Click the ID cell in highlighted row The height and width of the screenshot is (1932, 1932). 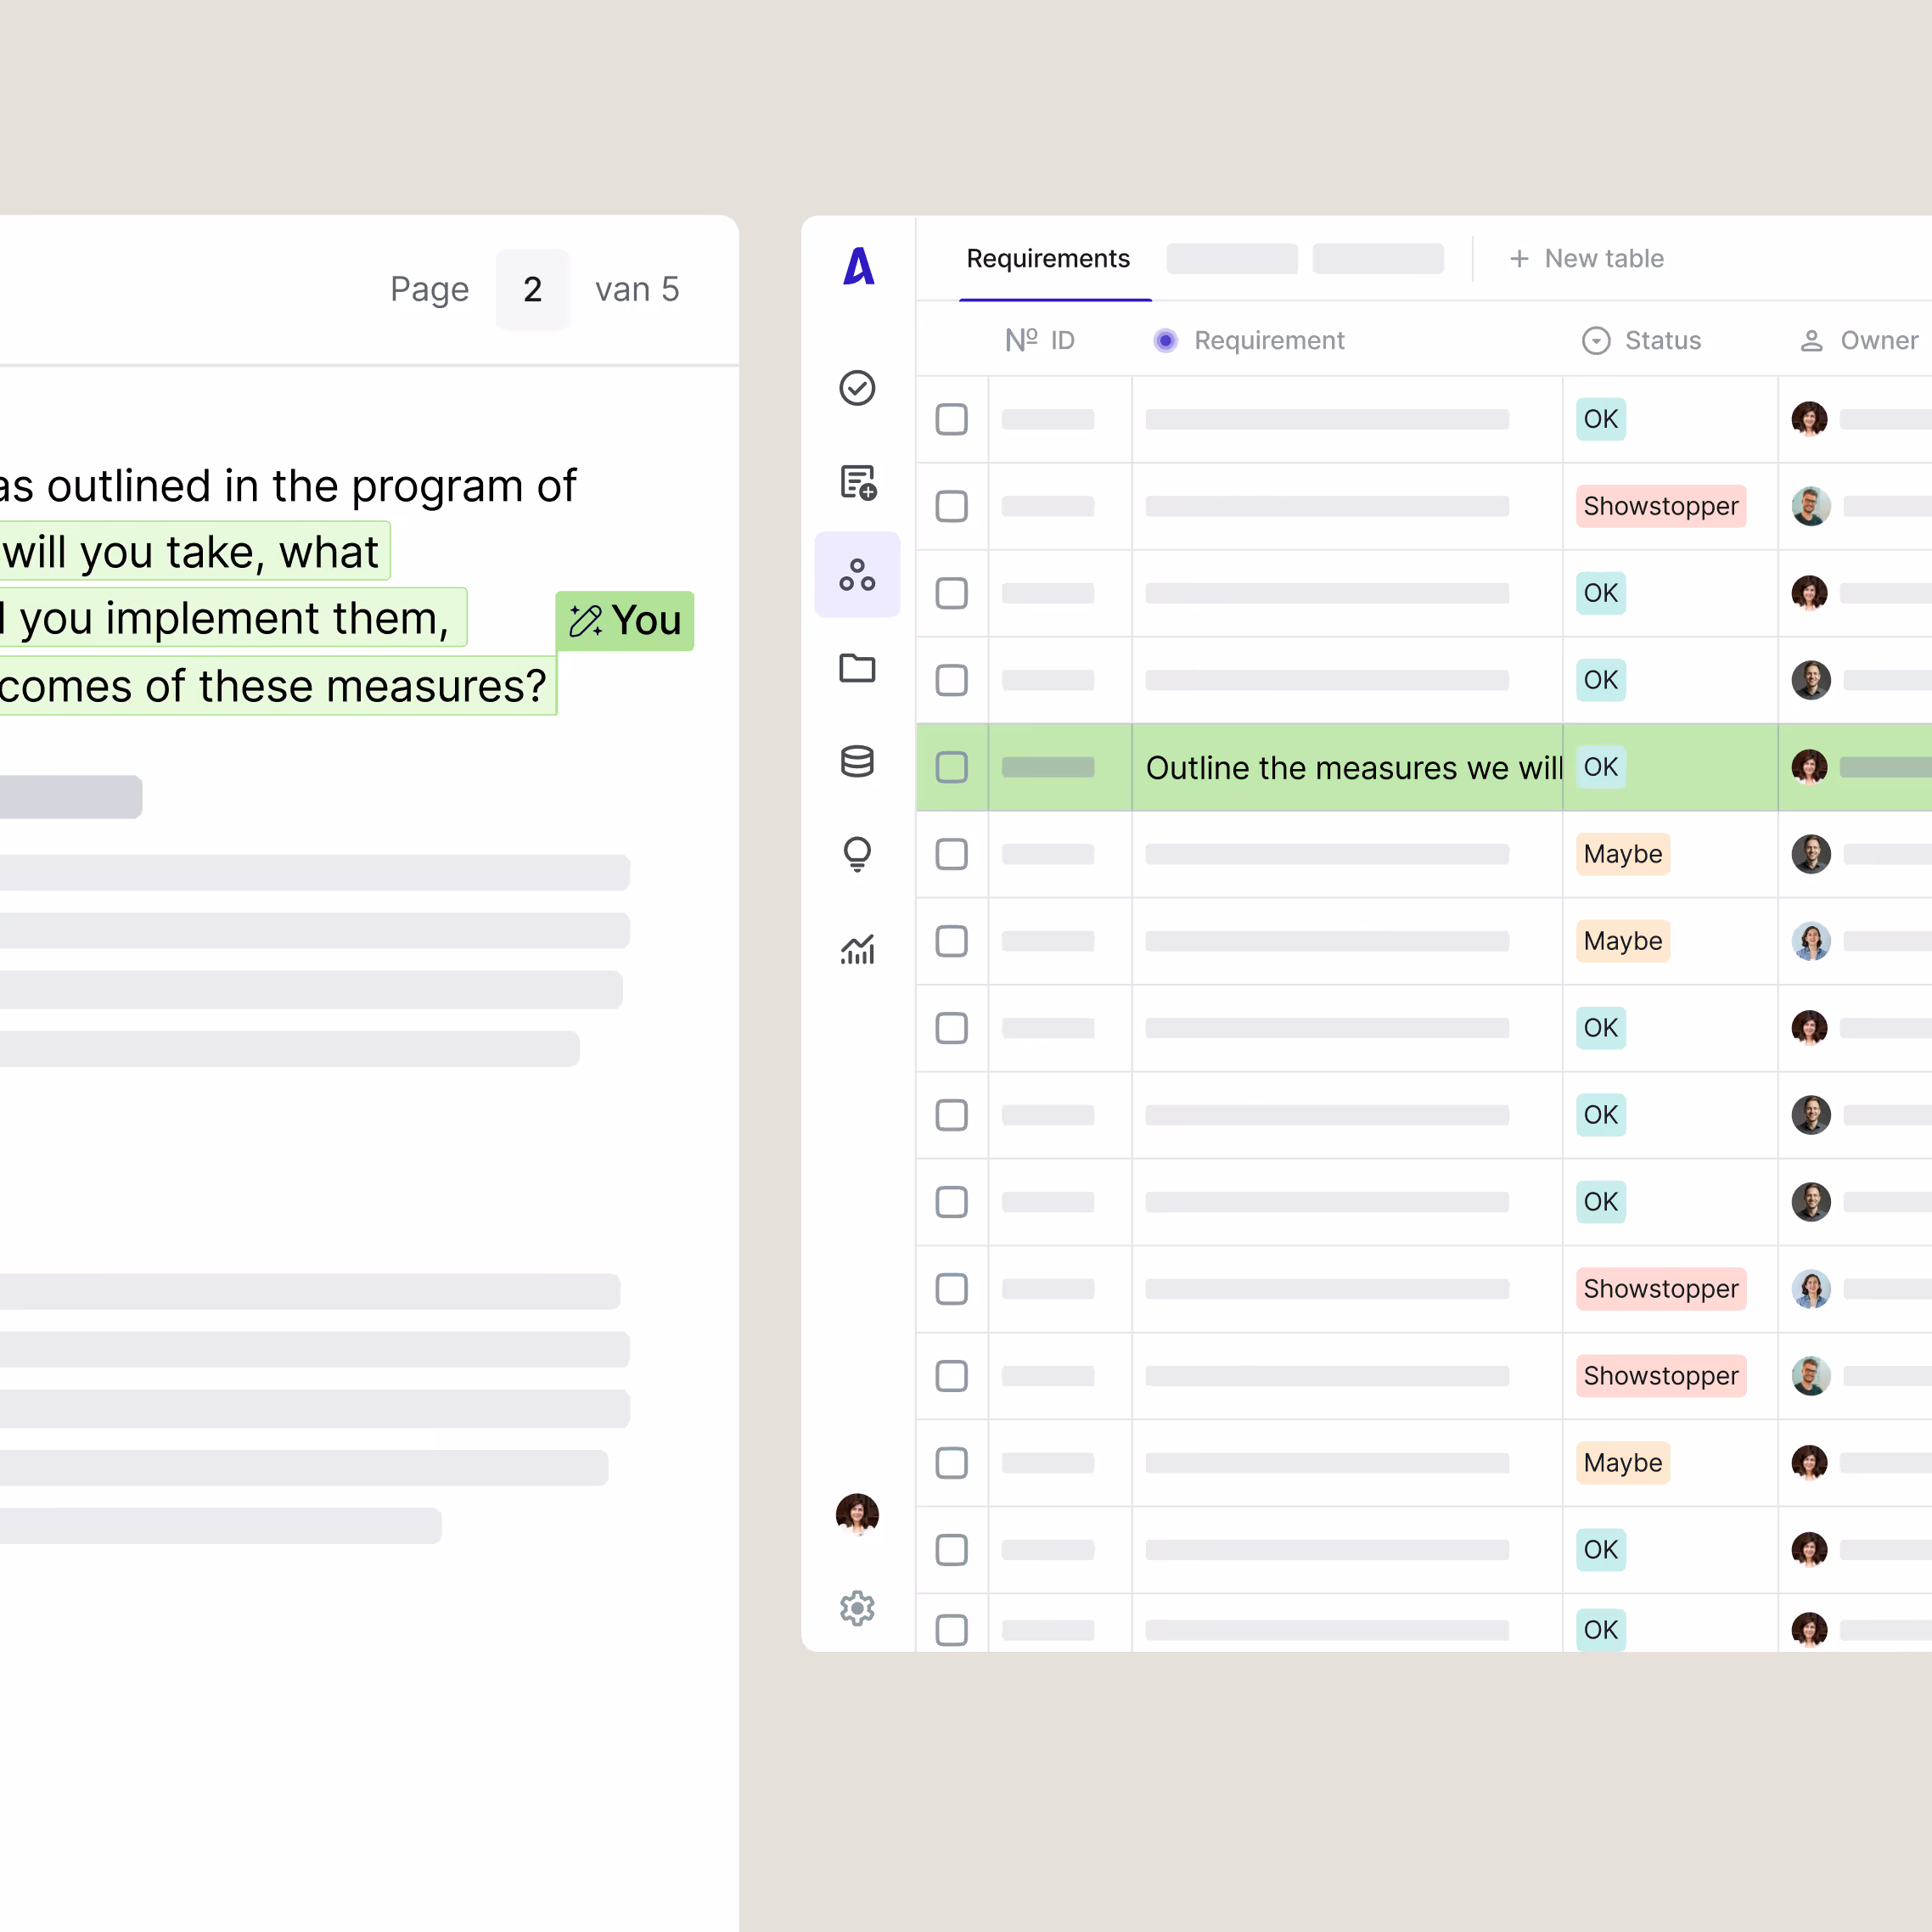[1060, 767]
